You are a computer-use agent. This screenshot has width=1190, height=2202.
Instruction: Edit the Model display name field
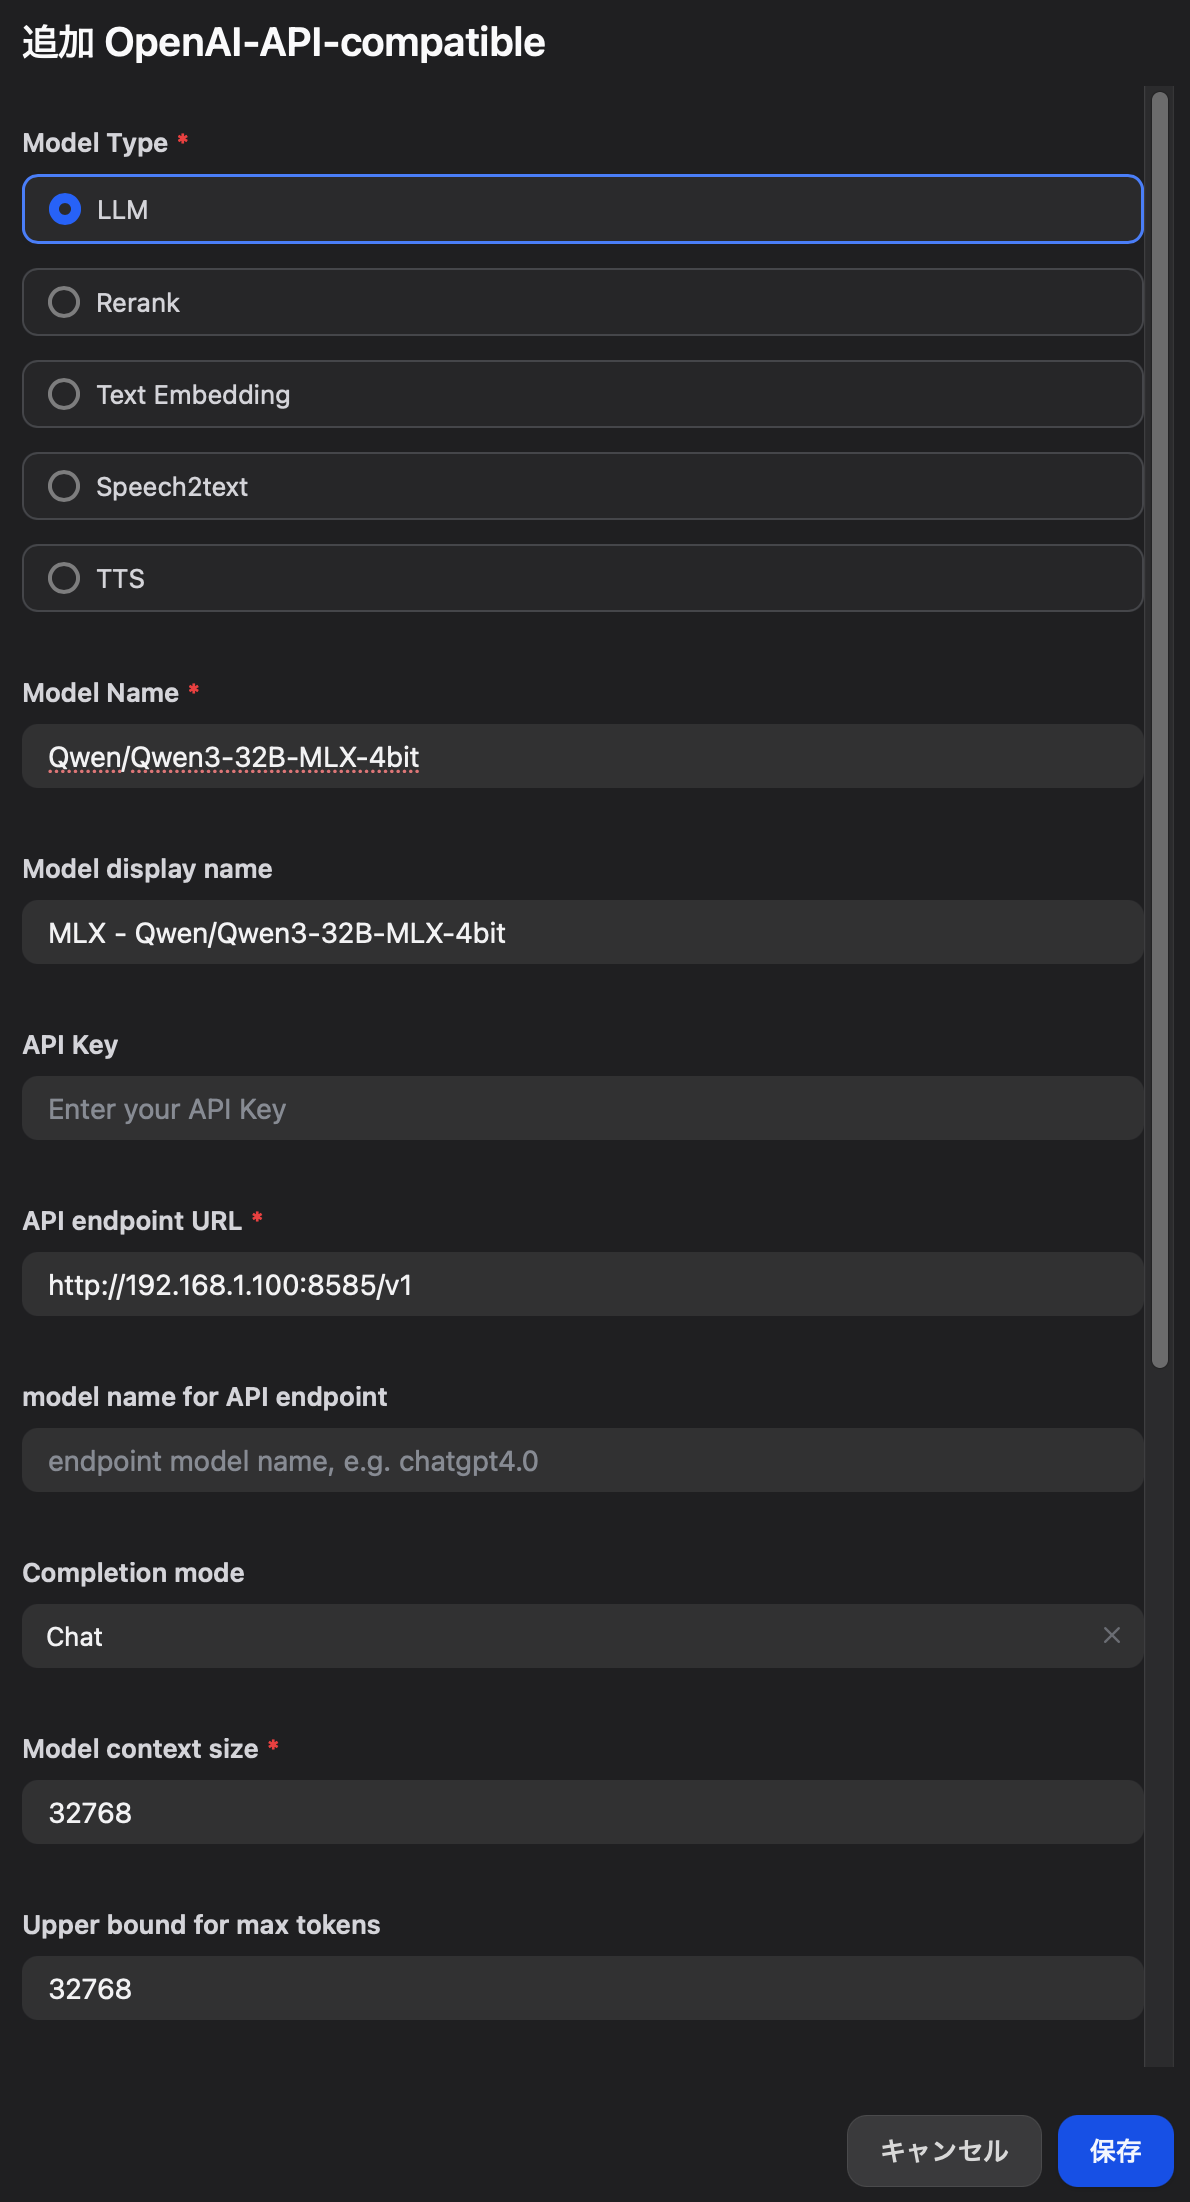pyautogui.click(x=582, y=933)
